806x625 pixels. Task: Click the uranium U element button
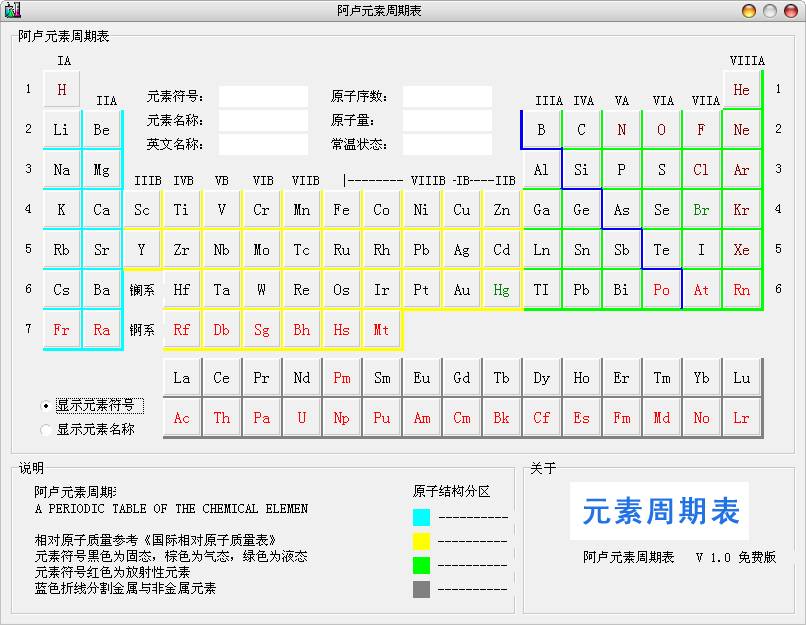tap(301, 418)
